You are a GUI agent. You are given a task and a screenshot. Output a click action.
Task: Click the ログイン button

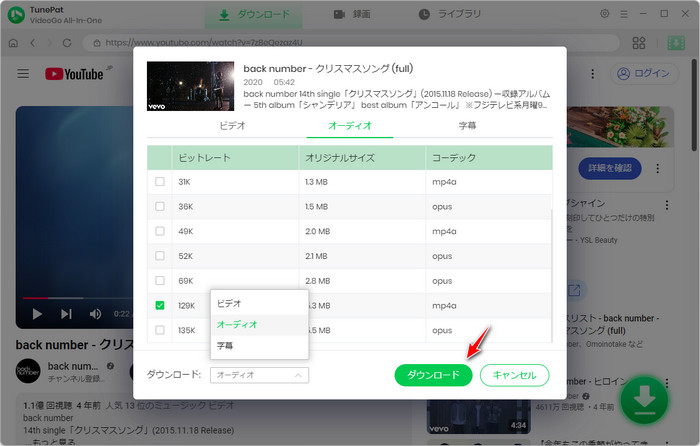tap(644, 73)
